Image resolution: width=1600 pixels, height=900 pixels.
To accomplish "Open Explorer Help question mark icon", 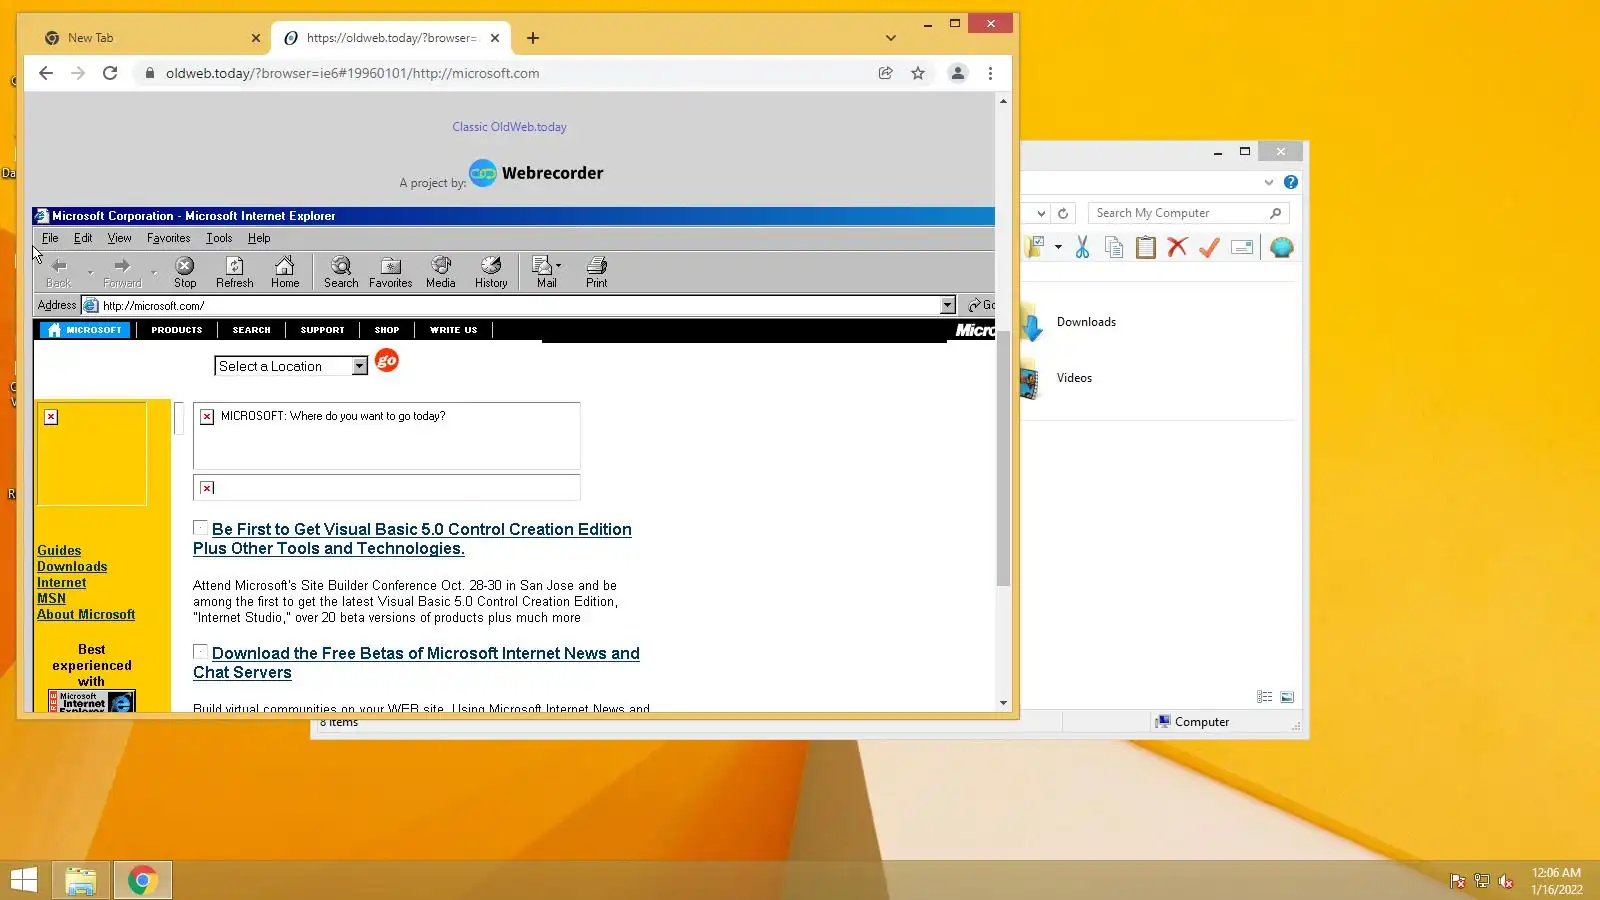I will click(1291, 182).
